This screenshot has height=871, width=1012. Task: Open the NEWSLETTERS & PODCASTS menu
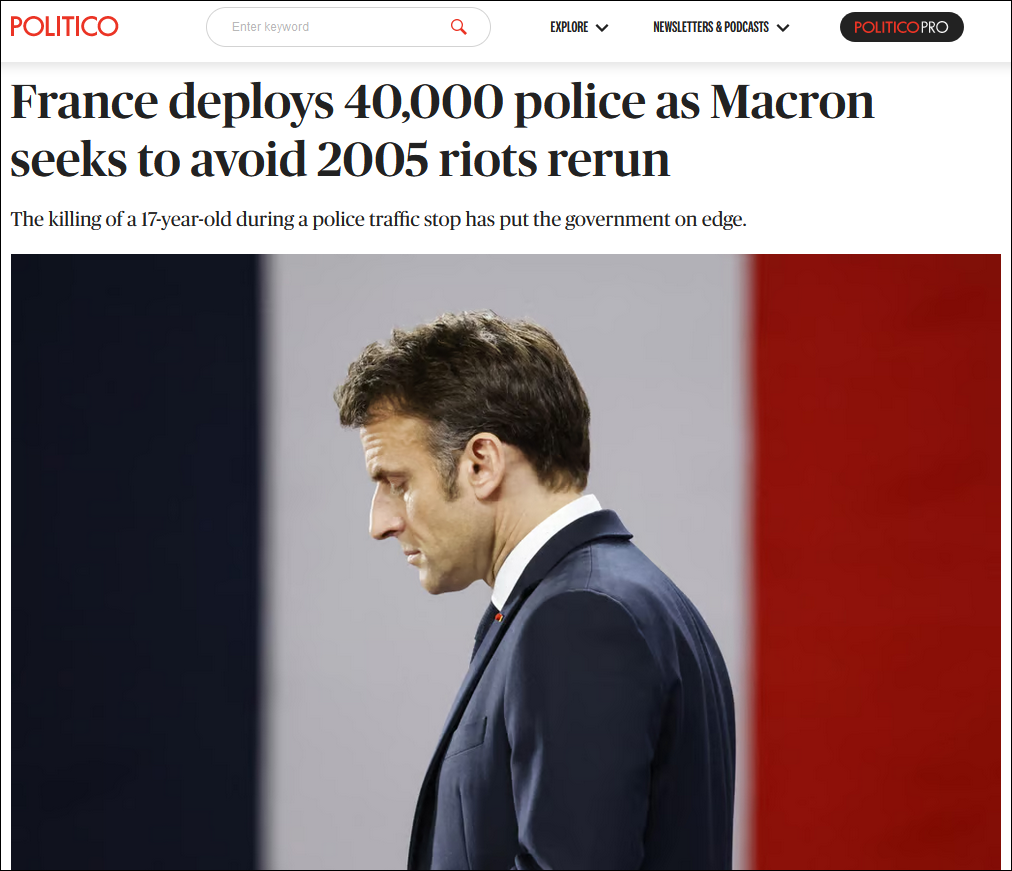tap(711, 27)
